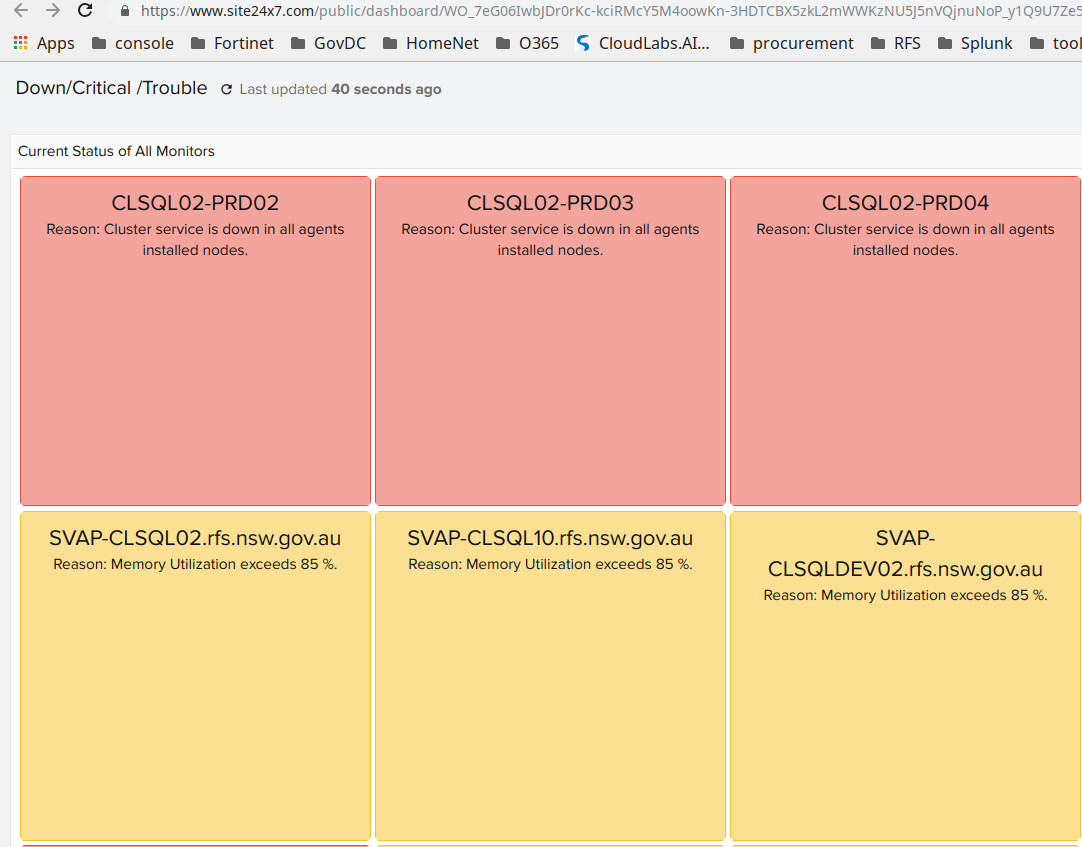Open the SVAP-CLSQLDEV02.rfs.nsw.gov.au monitor tile
The width and height of the screenshot is (1082, 847).
coord(905,676)
